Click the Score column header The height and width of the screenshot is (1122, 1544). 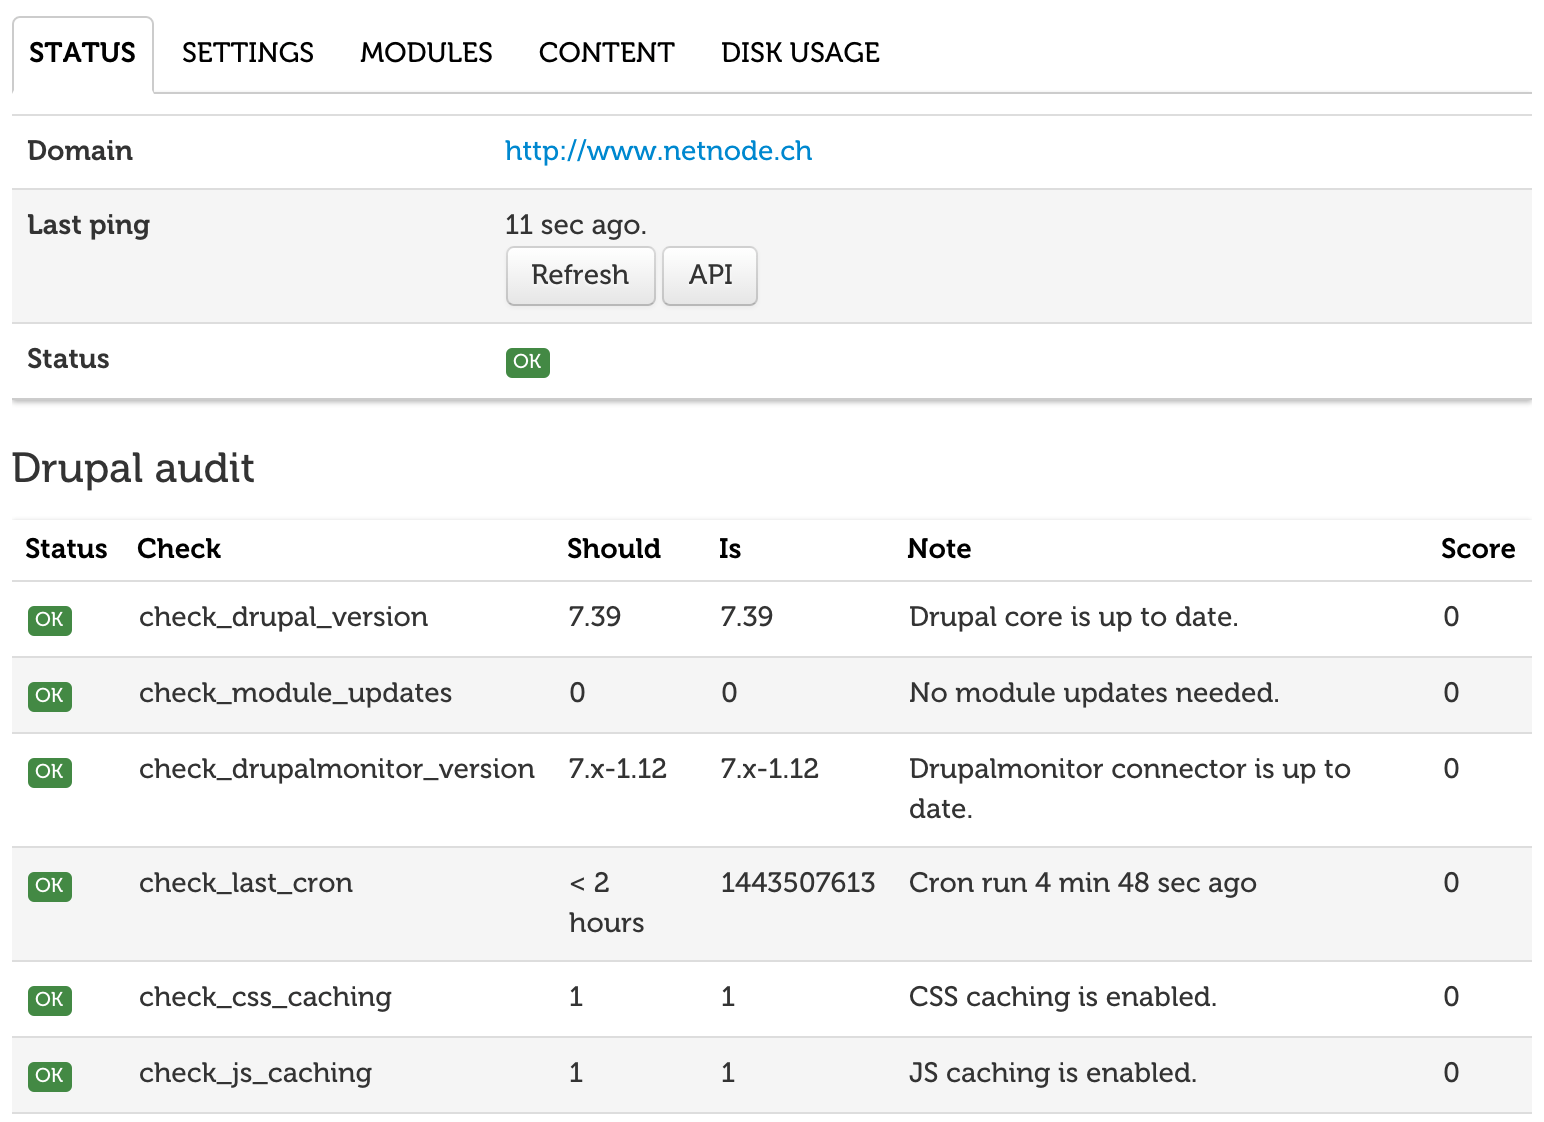pyautogui.click(x=1478, y=548)
